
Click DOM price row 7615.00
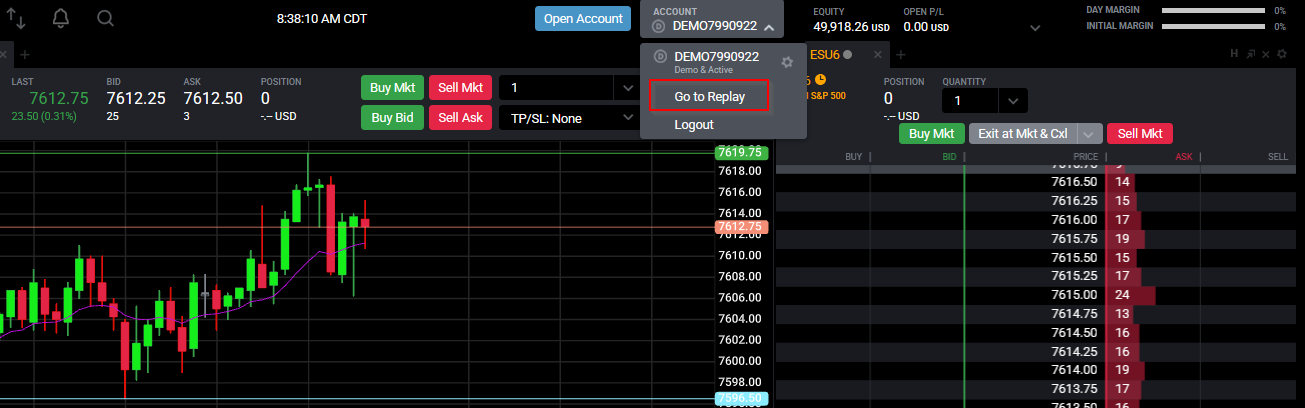[1074, 295]
